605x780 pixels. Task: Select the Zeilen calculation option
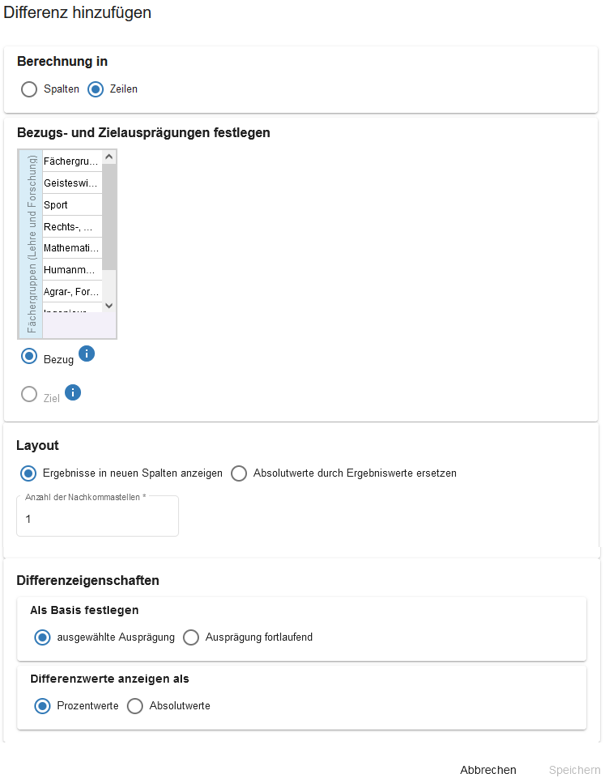coord(96,89)
